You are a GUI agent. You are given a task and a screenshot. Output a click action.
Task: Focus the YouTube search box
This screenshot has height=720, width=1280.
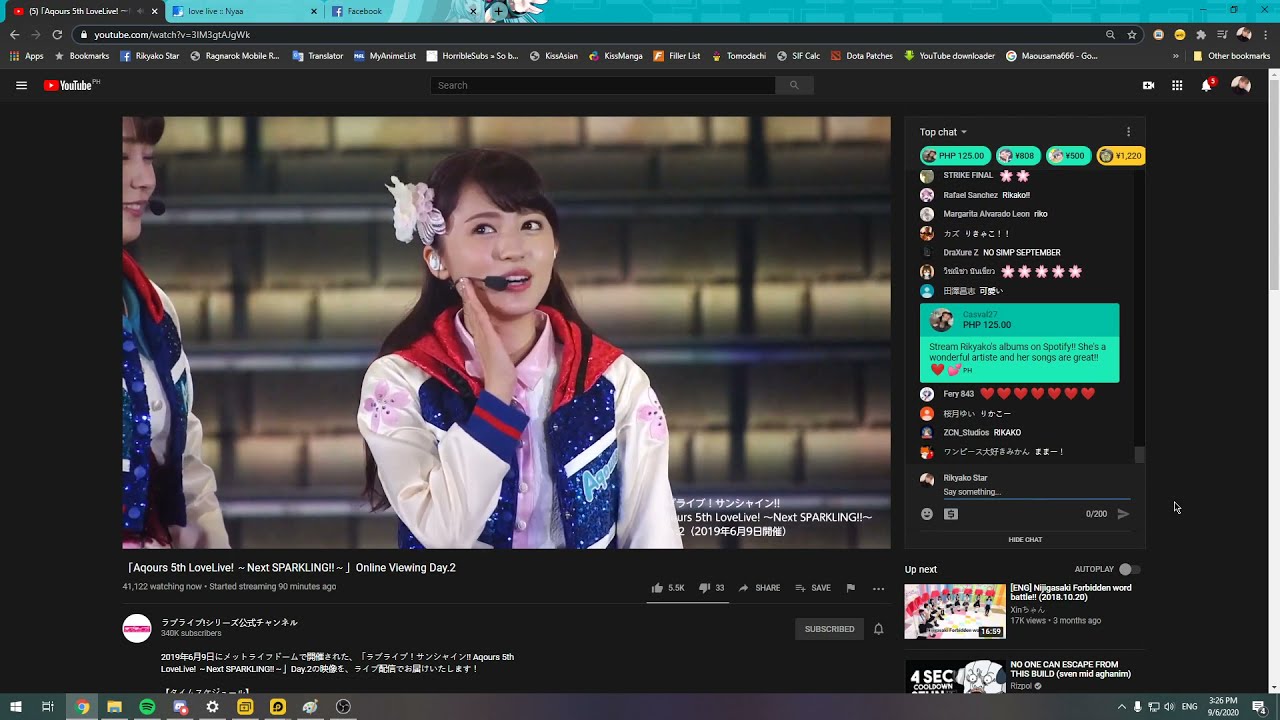pos(603,85)
